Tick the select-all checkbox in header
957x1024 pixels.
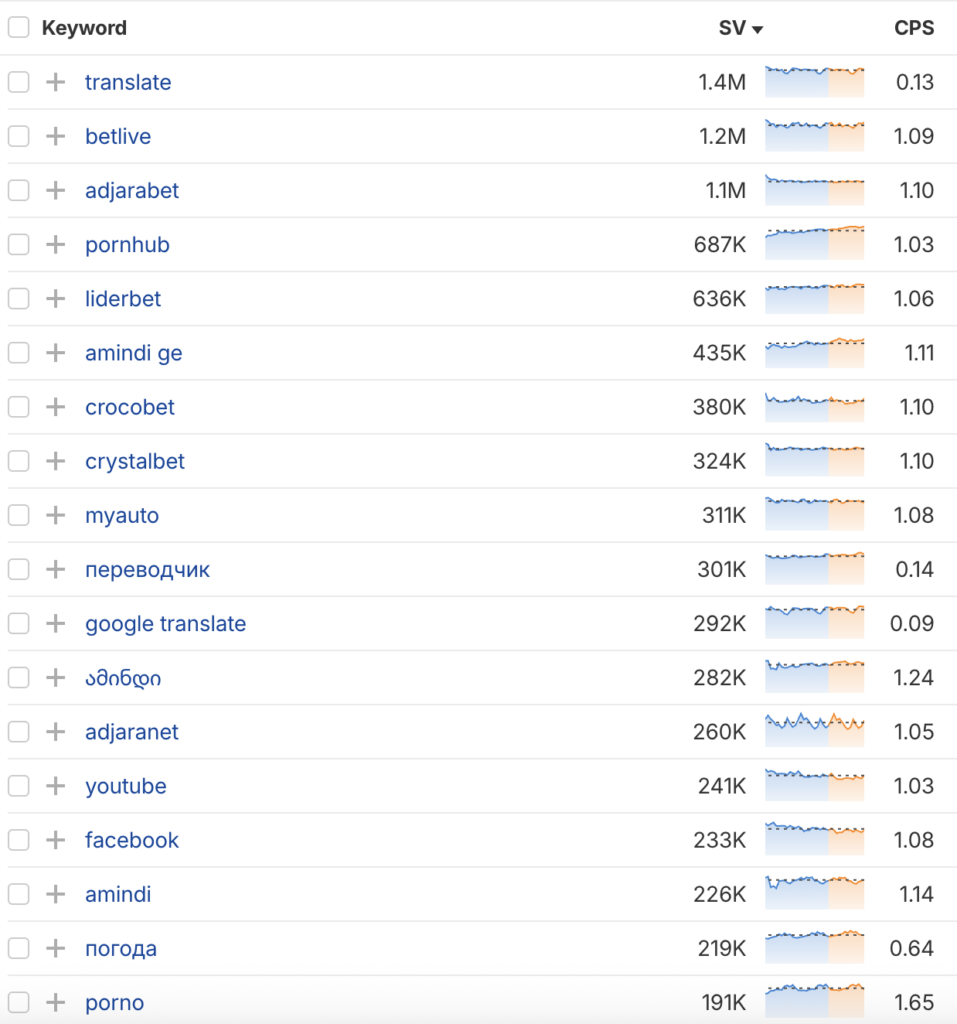19,28
